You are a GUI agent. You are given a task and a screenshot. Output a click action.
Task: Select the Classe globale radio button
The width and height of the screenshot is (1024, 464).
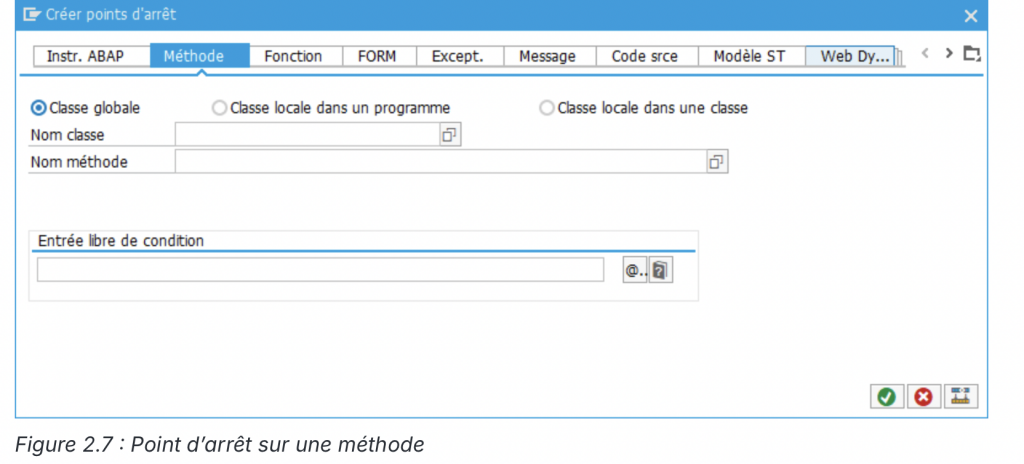pyautogui.click(x=39, y=108)
